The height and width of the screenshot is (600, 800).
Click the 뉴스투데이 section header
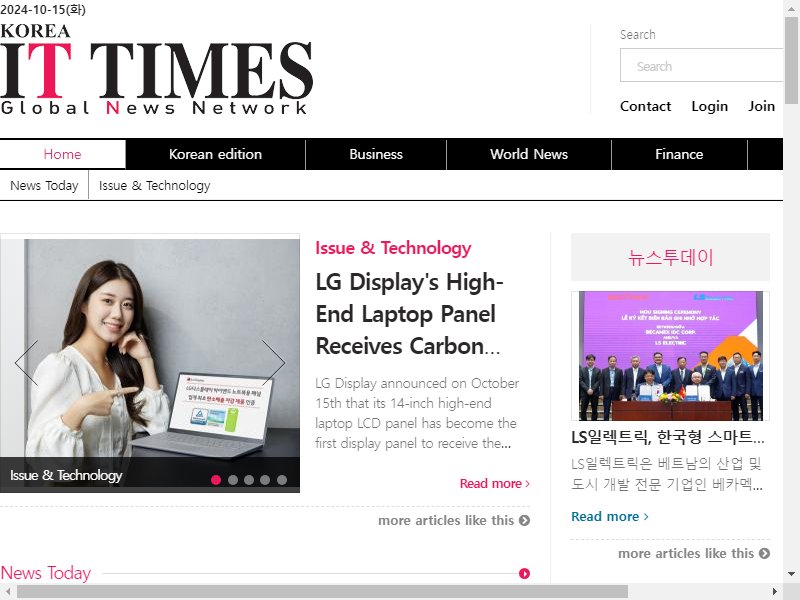[x=670, y=257]
